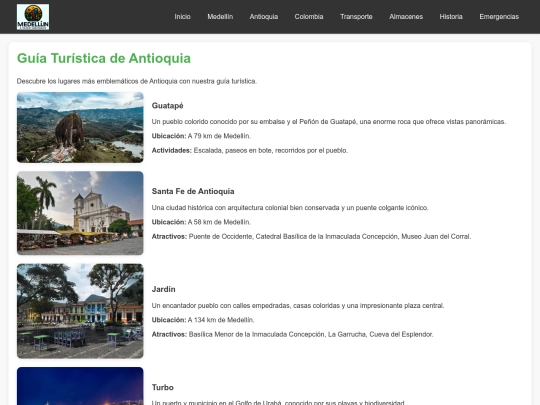The width and height of the screenshot is (540, 405).
Task: Open the Emergencias link
Action: click(499, 17)
